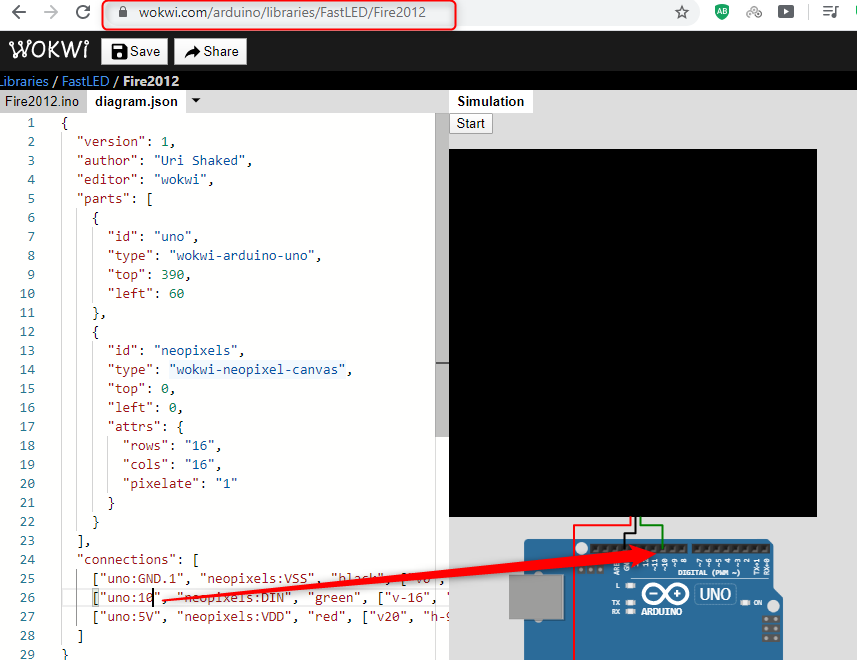The width and height of the screenshot is (857, 660).
Task: Click the AB adblocker extension icon
Action: coord(721,12)
